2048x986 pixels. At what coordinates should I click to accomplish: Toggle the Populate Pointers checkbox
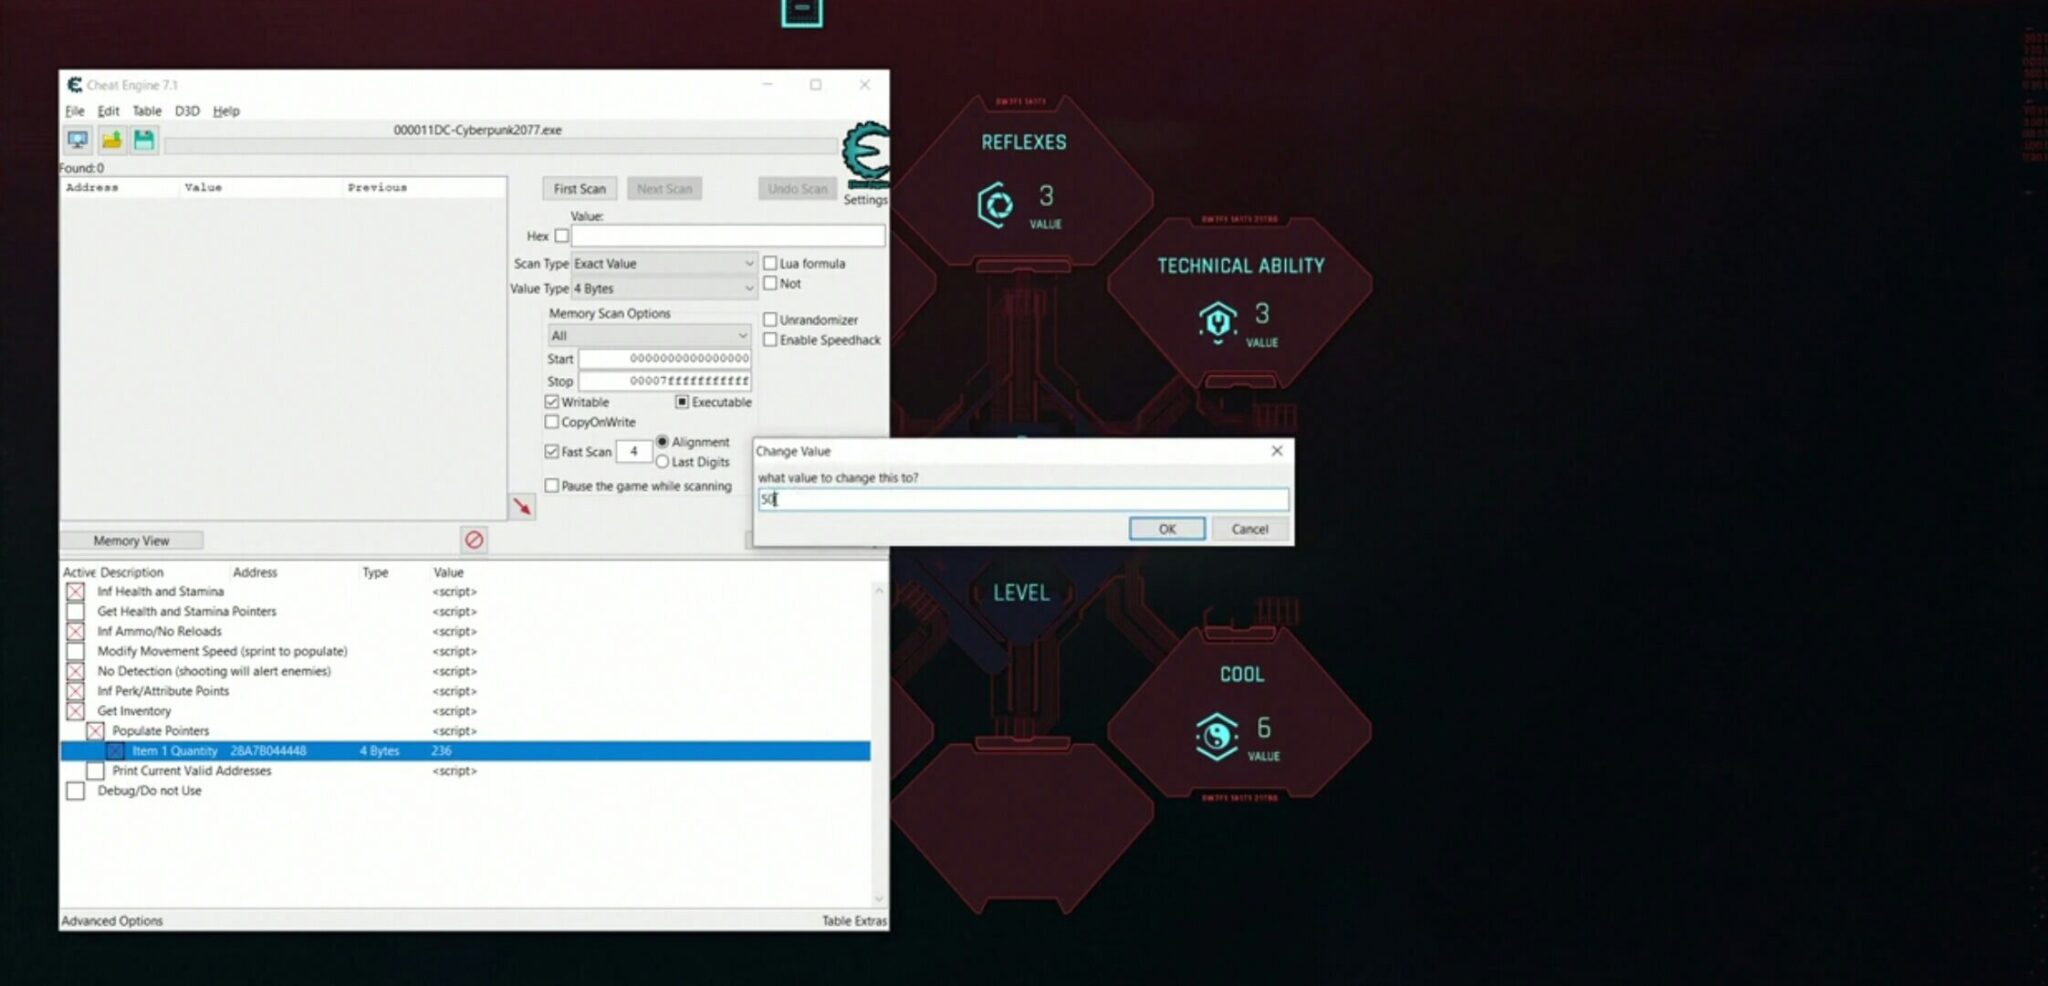[95, 732]
